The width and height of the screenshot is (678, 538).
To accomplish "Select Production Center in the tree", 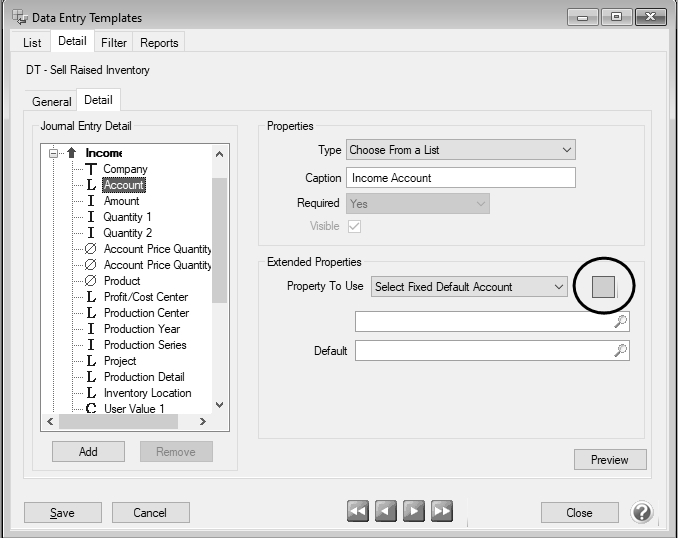I will click(x=146, y=313).
